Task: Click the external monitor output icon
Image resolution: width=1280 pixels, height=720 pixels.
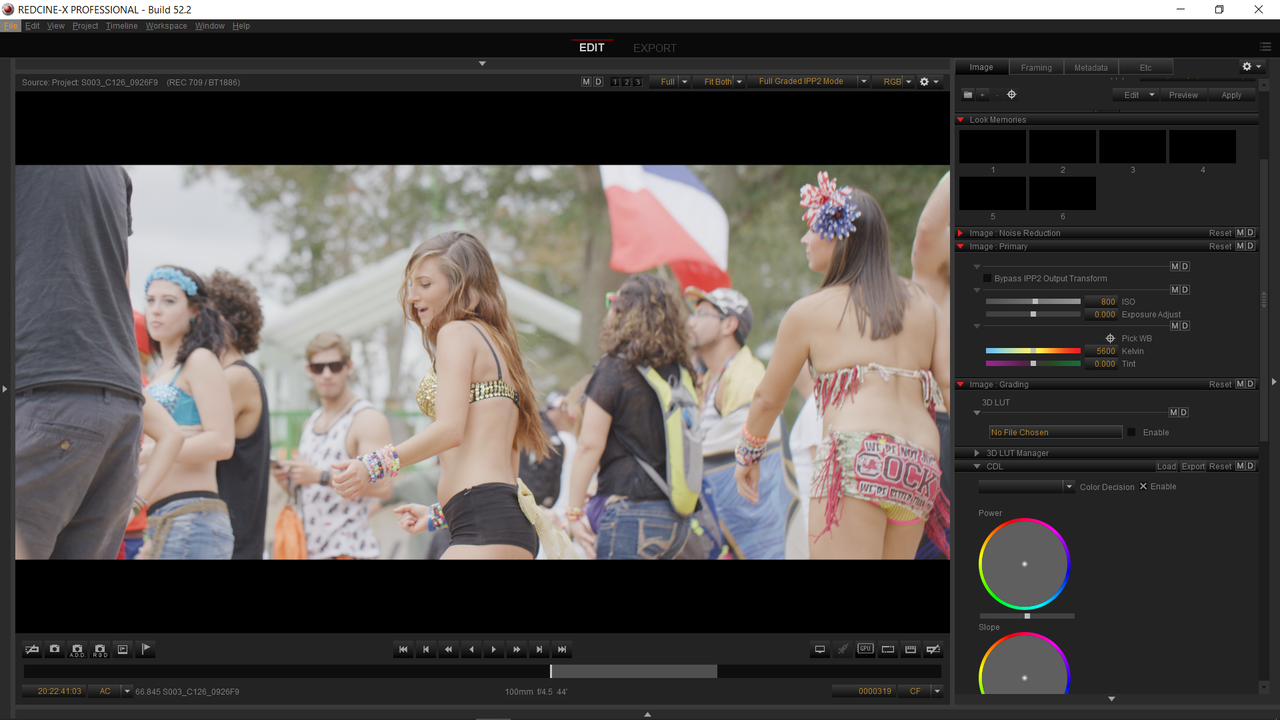Action: click(820, 649)
